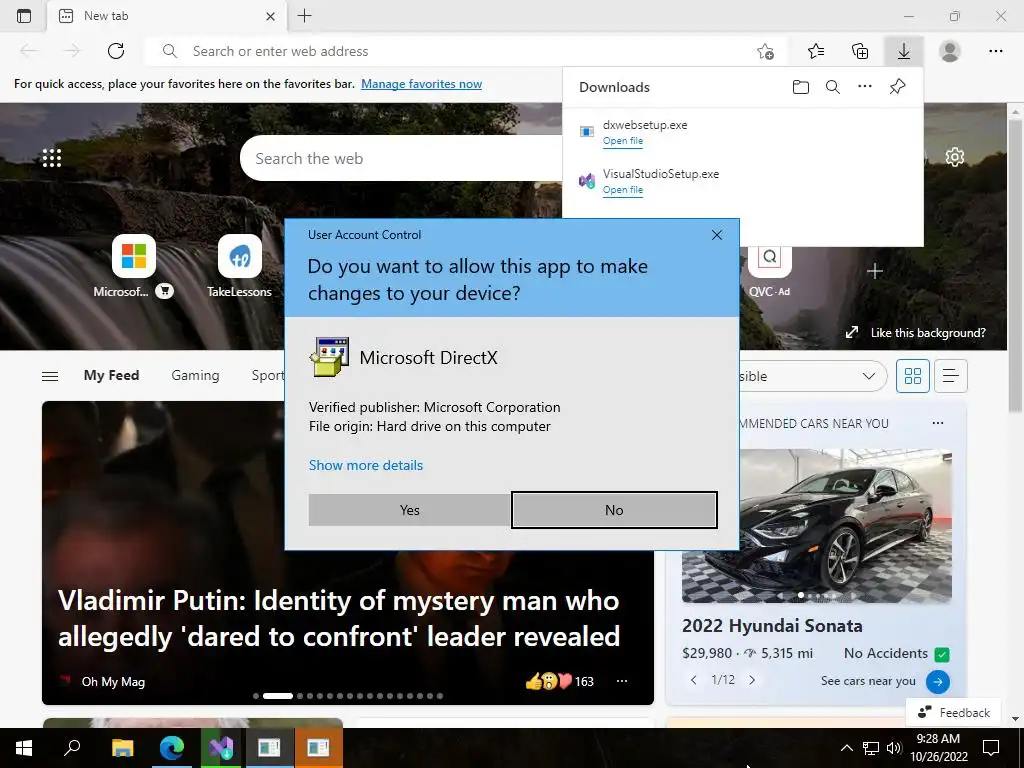Open new tab page settings gear
Image resolution: width=1024 pixels, height=768 pixels.
[954, 157]
